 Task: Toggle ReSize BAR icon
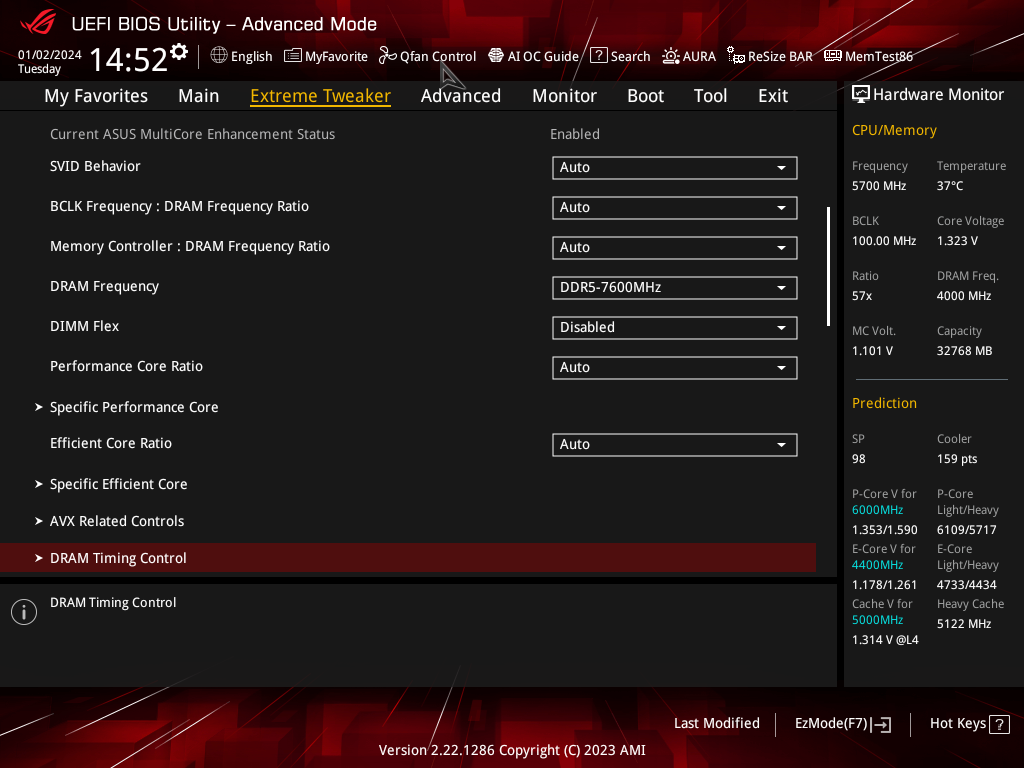pos(736,56)
